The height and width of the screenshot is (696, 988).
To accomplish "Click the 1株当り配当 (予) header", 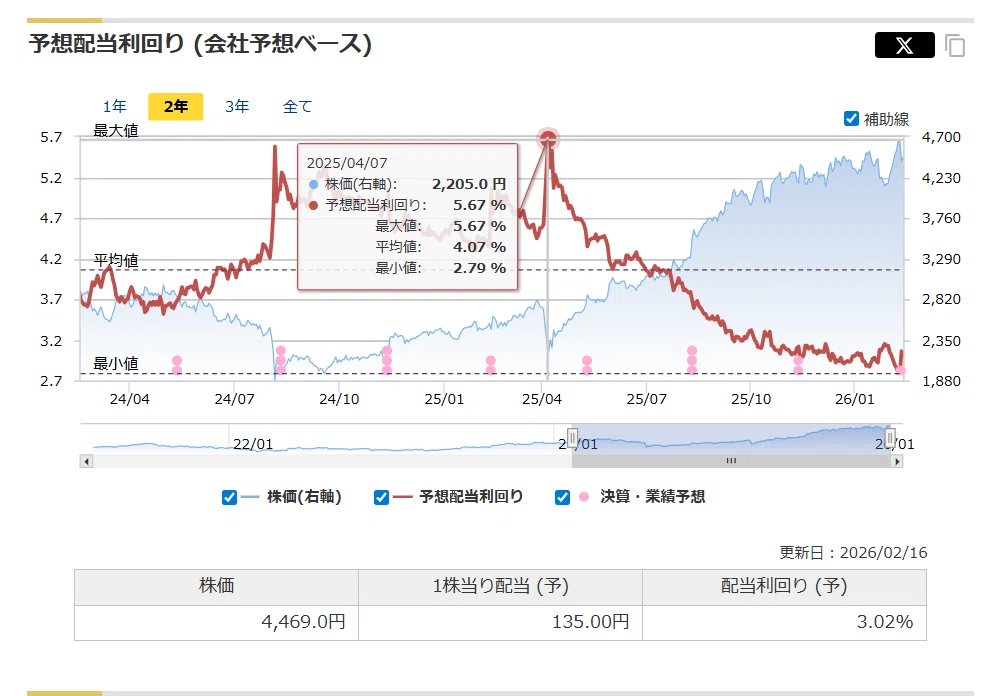I will pos(500,586).
